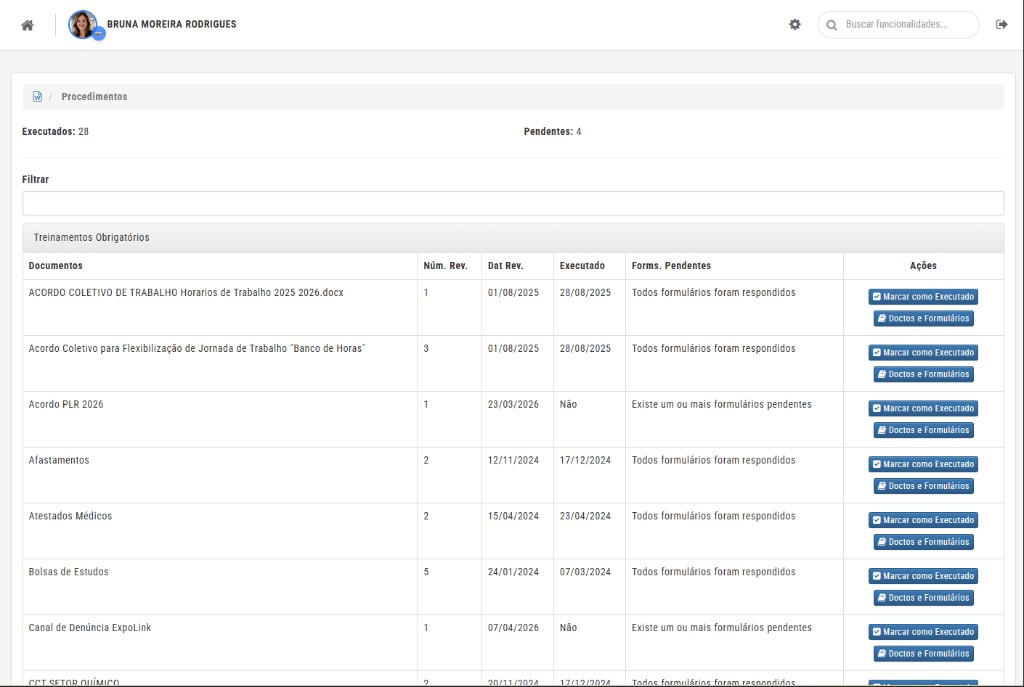Mark Afastamentos as executed
This screenshot has width=1024, height=687.
923,464
